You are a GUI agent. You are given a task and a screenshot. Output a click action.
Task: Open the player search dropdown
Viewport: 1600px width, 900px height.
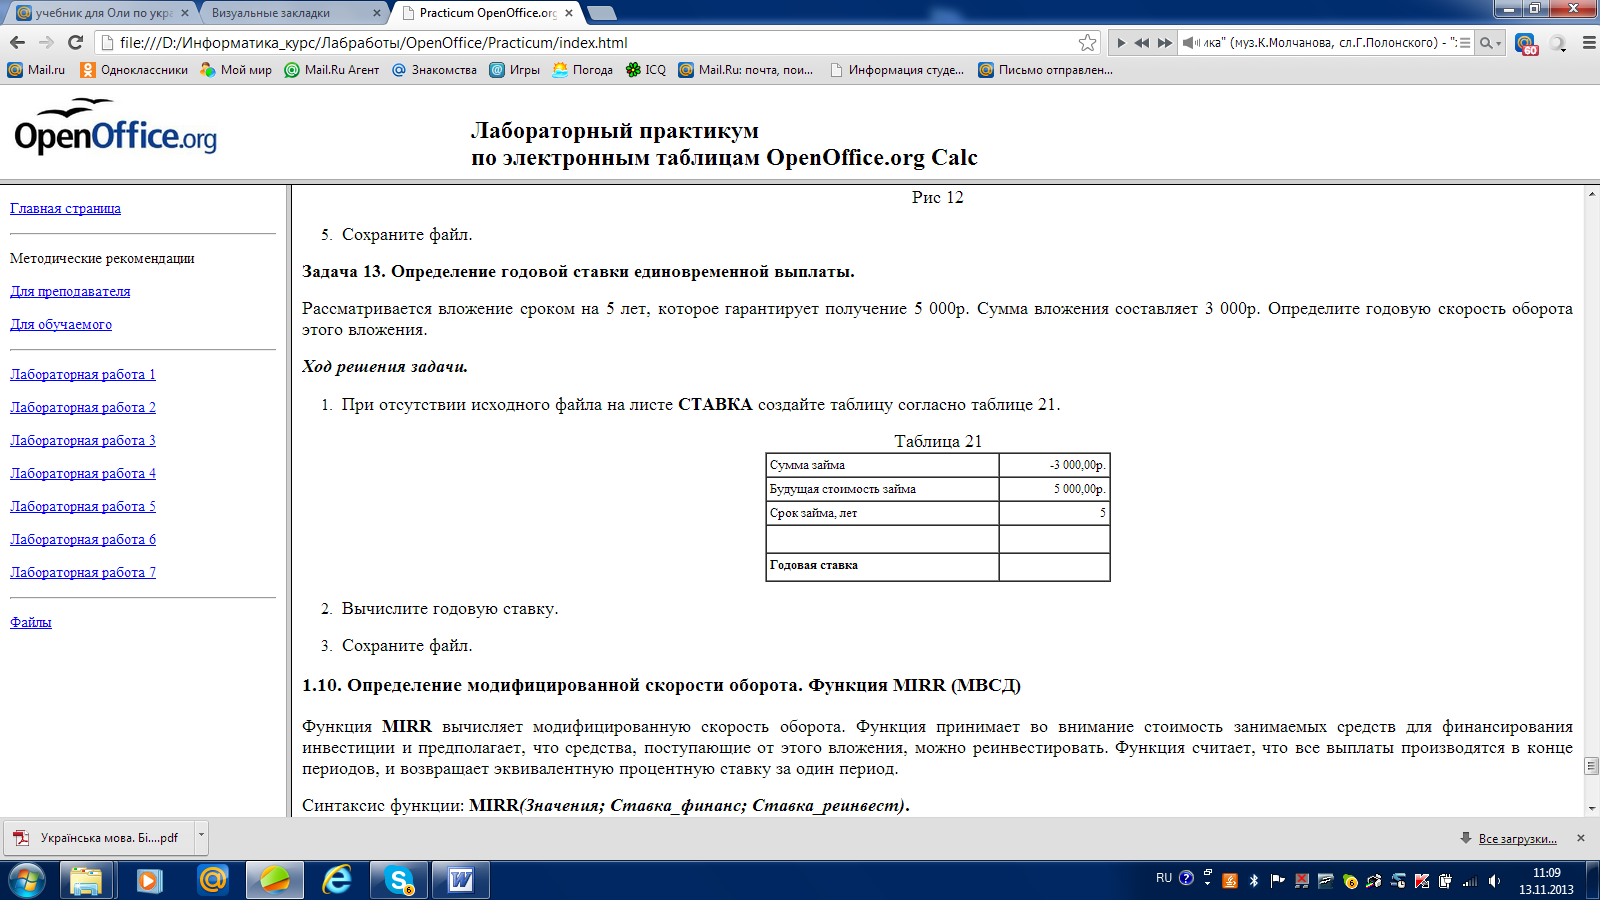coord(1490,43)
